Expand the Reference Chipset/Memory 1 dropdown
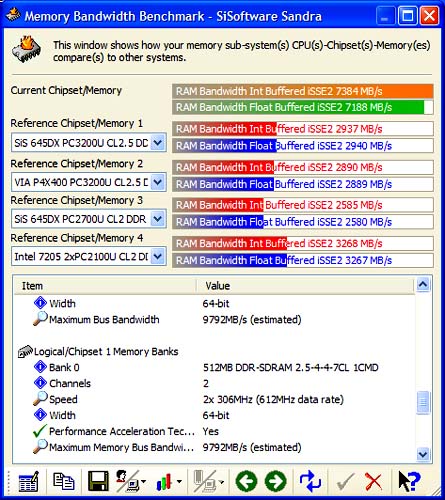 158,143
